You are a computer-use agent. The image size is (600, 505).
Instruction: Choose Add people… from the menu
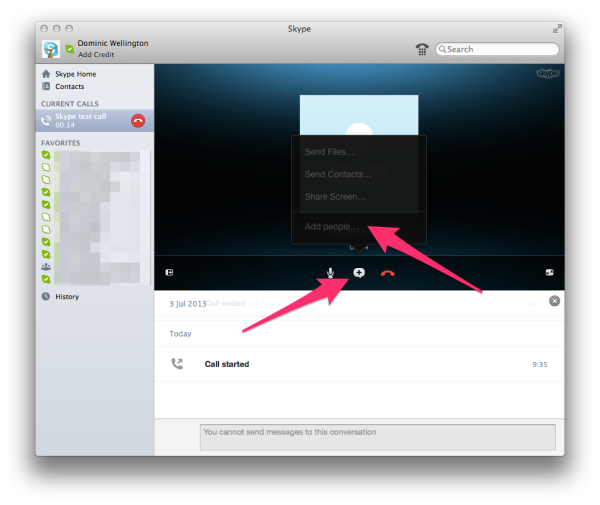click(x=329, y=227)
